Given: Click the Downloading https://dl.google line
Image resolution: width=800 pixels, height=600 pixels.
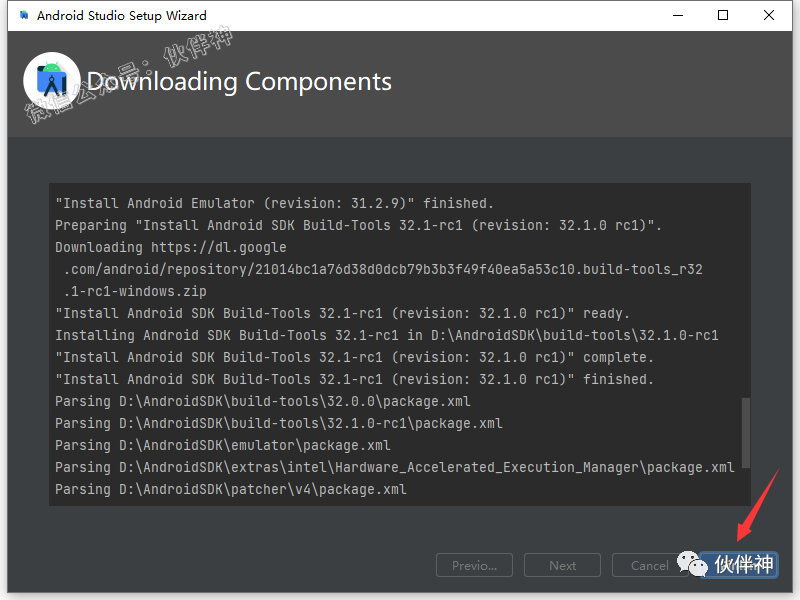Looking at the screenshot, I should pyautogui.click(x=171, y=247).
